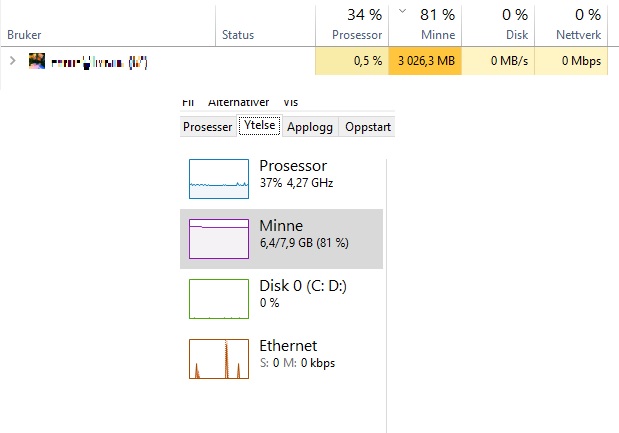Open the Ethernet network graph thumbnail
619x433 pixels.
pyautogui.click(x=219, y=359)
